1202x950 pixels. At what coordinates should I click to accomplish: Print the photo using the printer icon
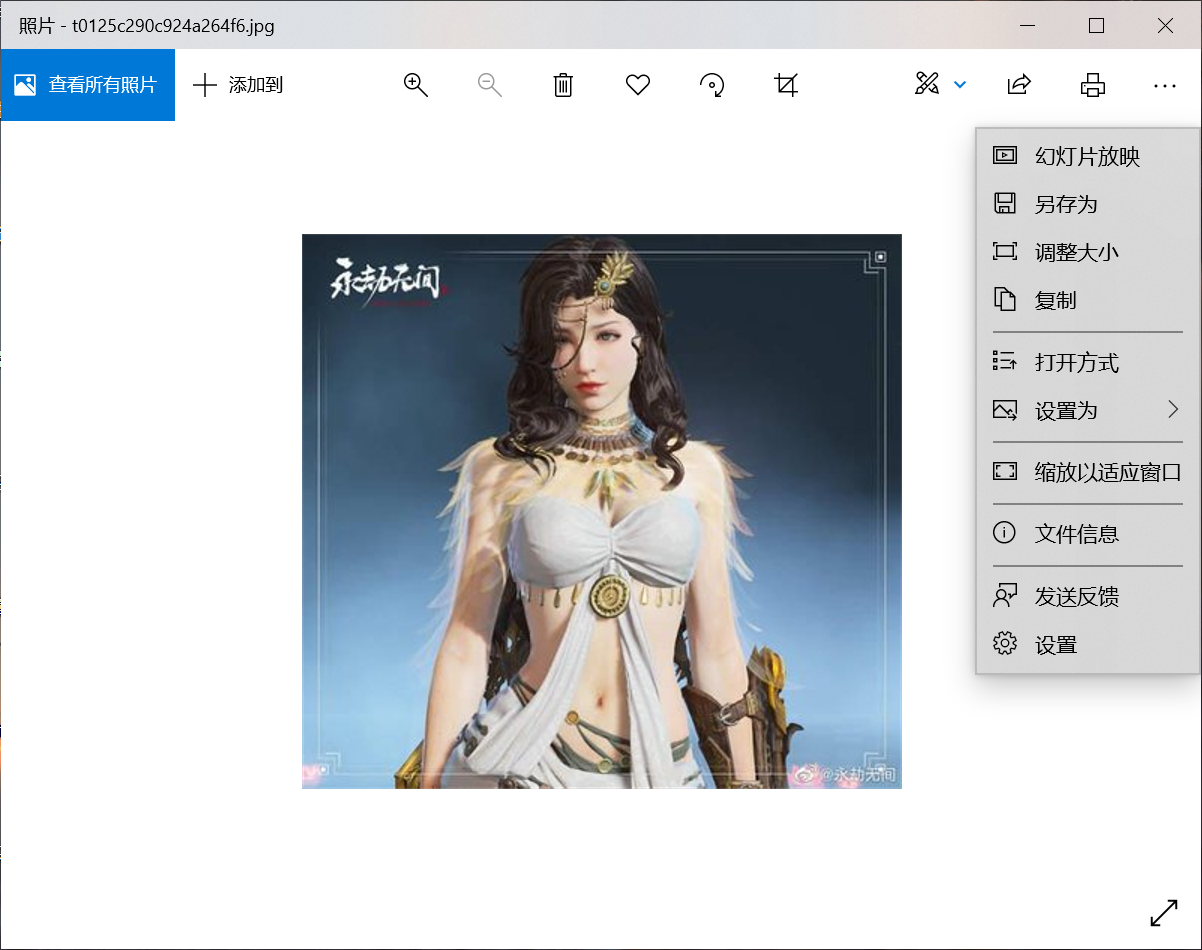(1093, 85)
